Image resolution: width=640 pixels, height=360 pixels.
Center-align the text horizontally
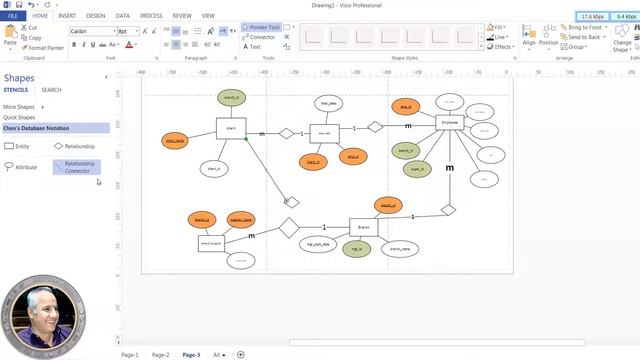pyautogui.click(x=176, y=44)
